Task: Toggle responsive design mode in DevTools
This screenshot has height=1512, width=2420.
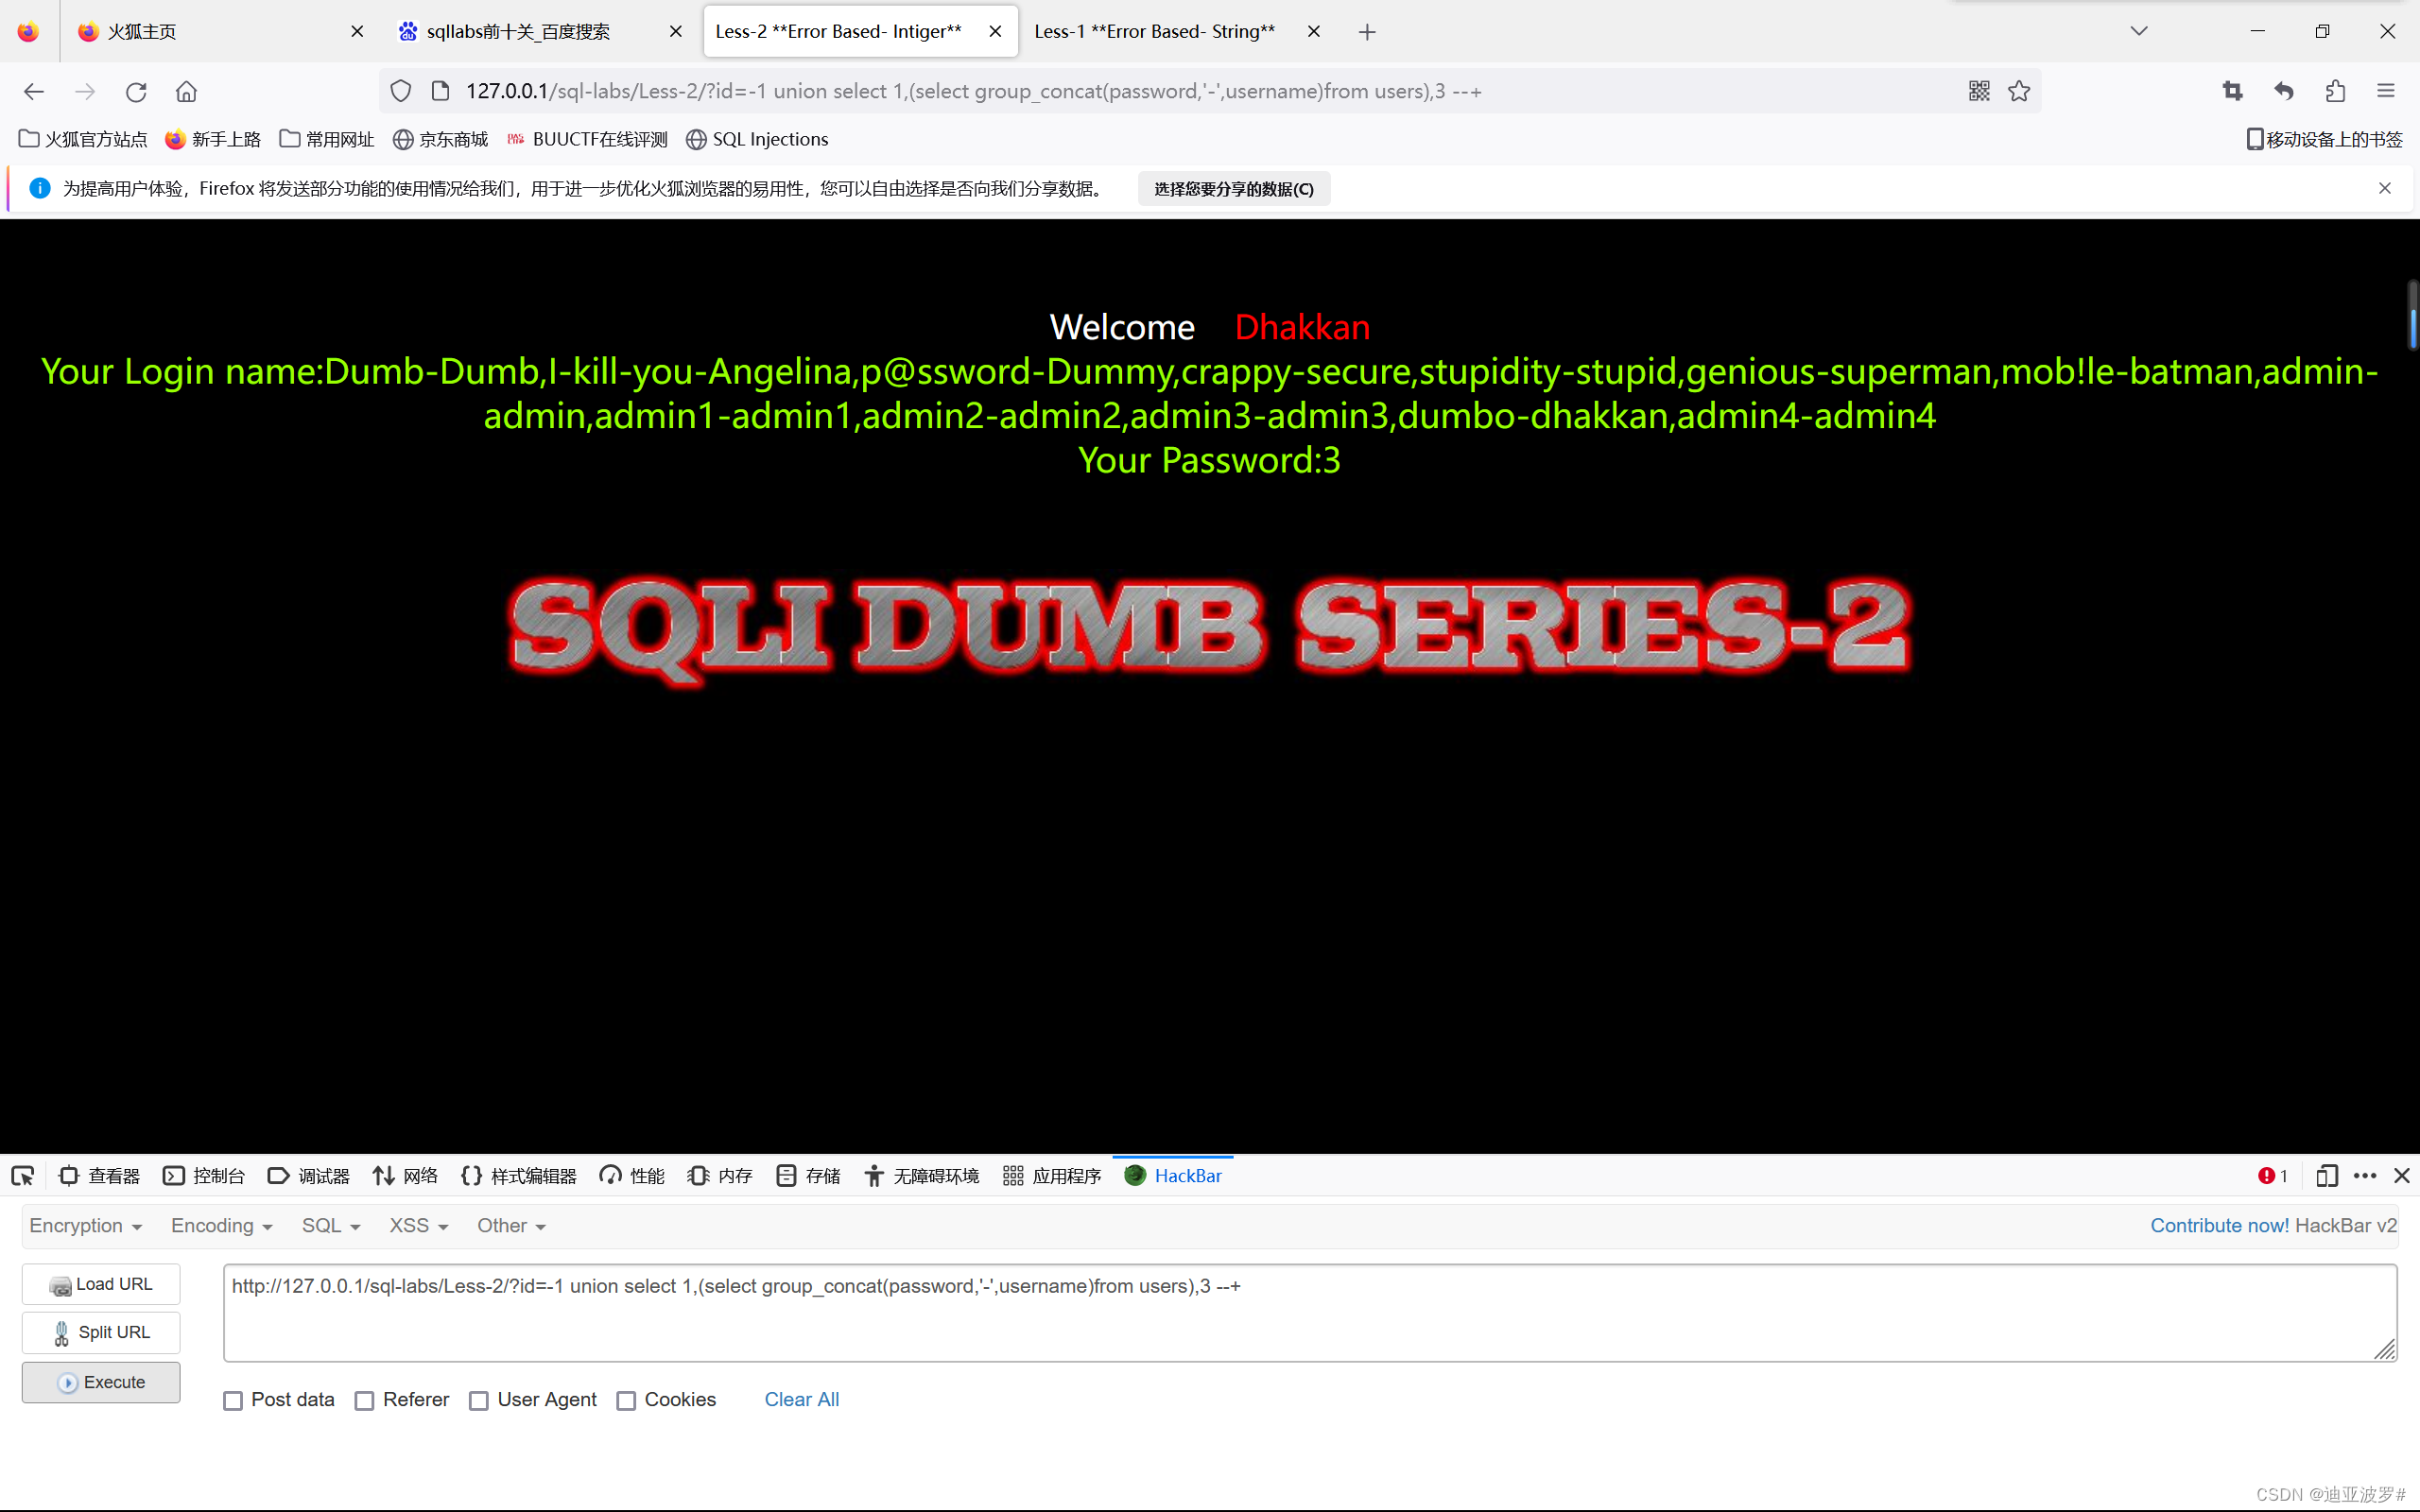Action: click(2327, 1176)
